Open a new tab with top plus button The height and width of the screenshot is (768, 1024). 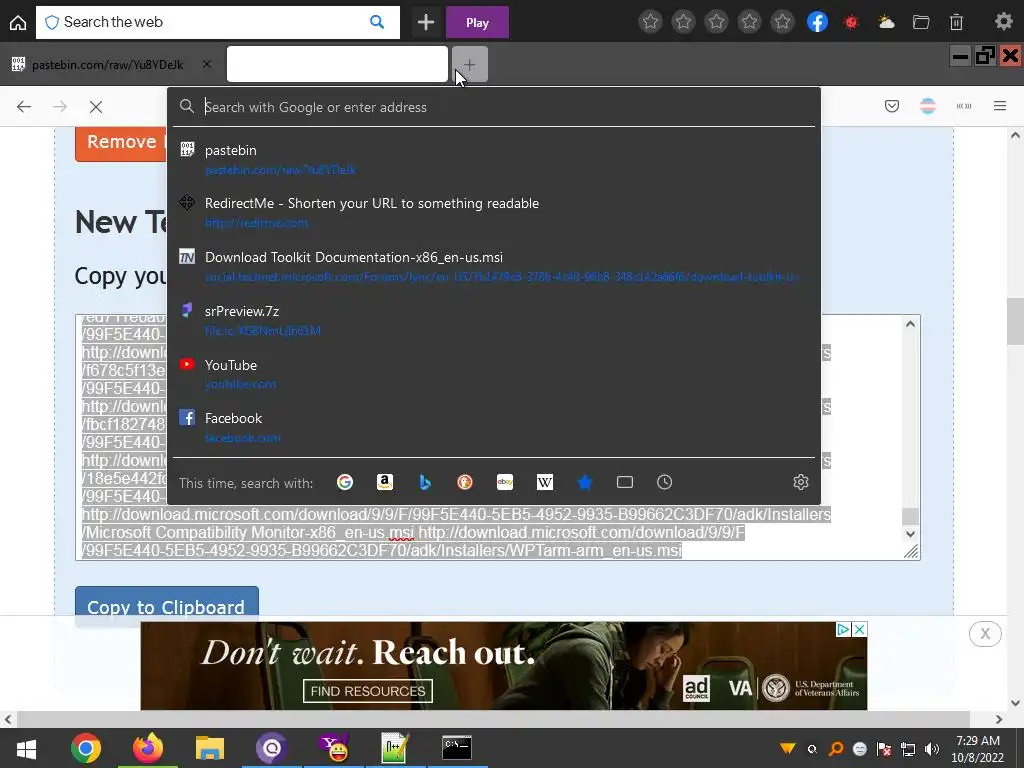426,23
